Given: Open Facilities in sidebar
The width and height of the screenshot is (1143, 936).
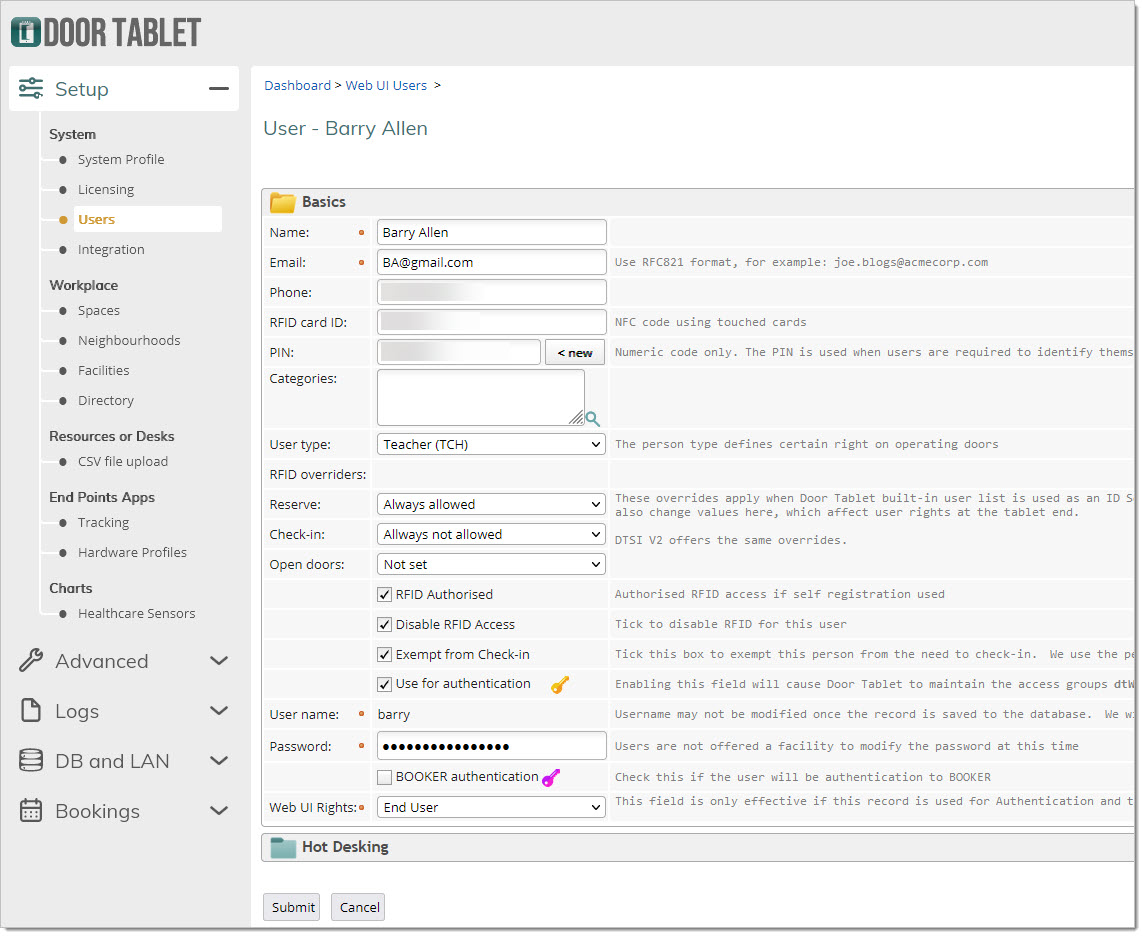Looking at the screenshot, I should 104,370.
